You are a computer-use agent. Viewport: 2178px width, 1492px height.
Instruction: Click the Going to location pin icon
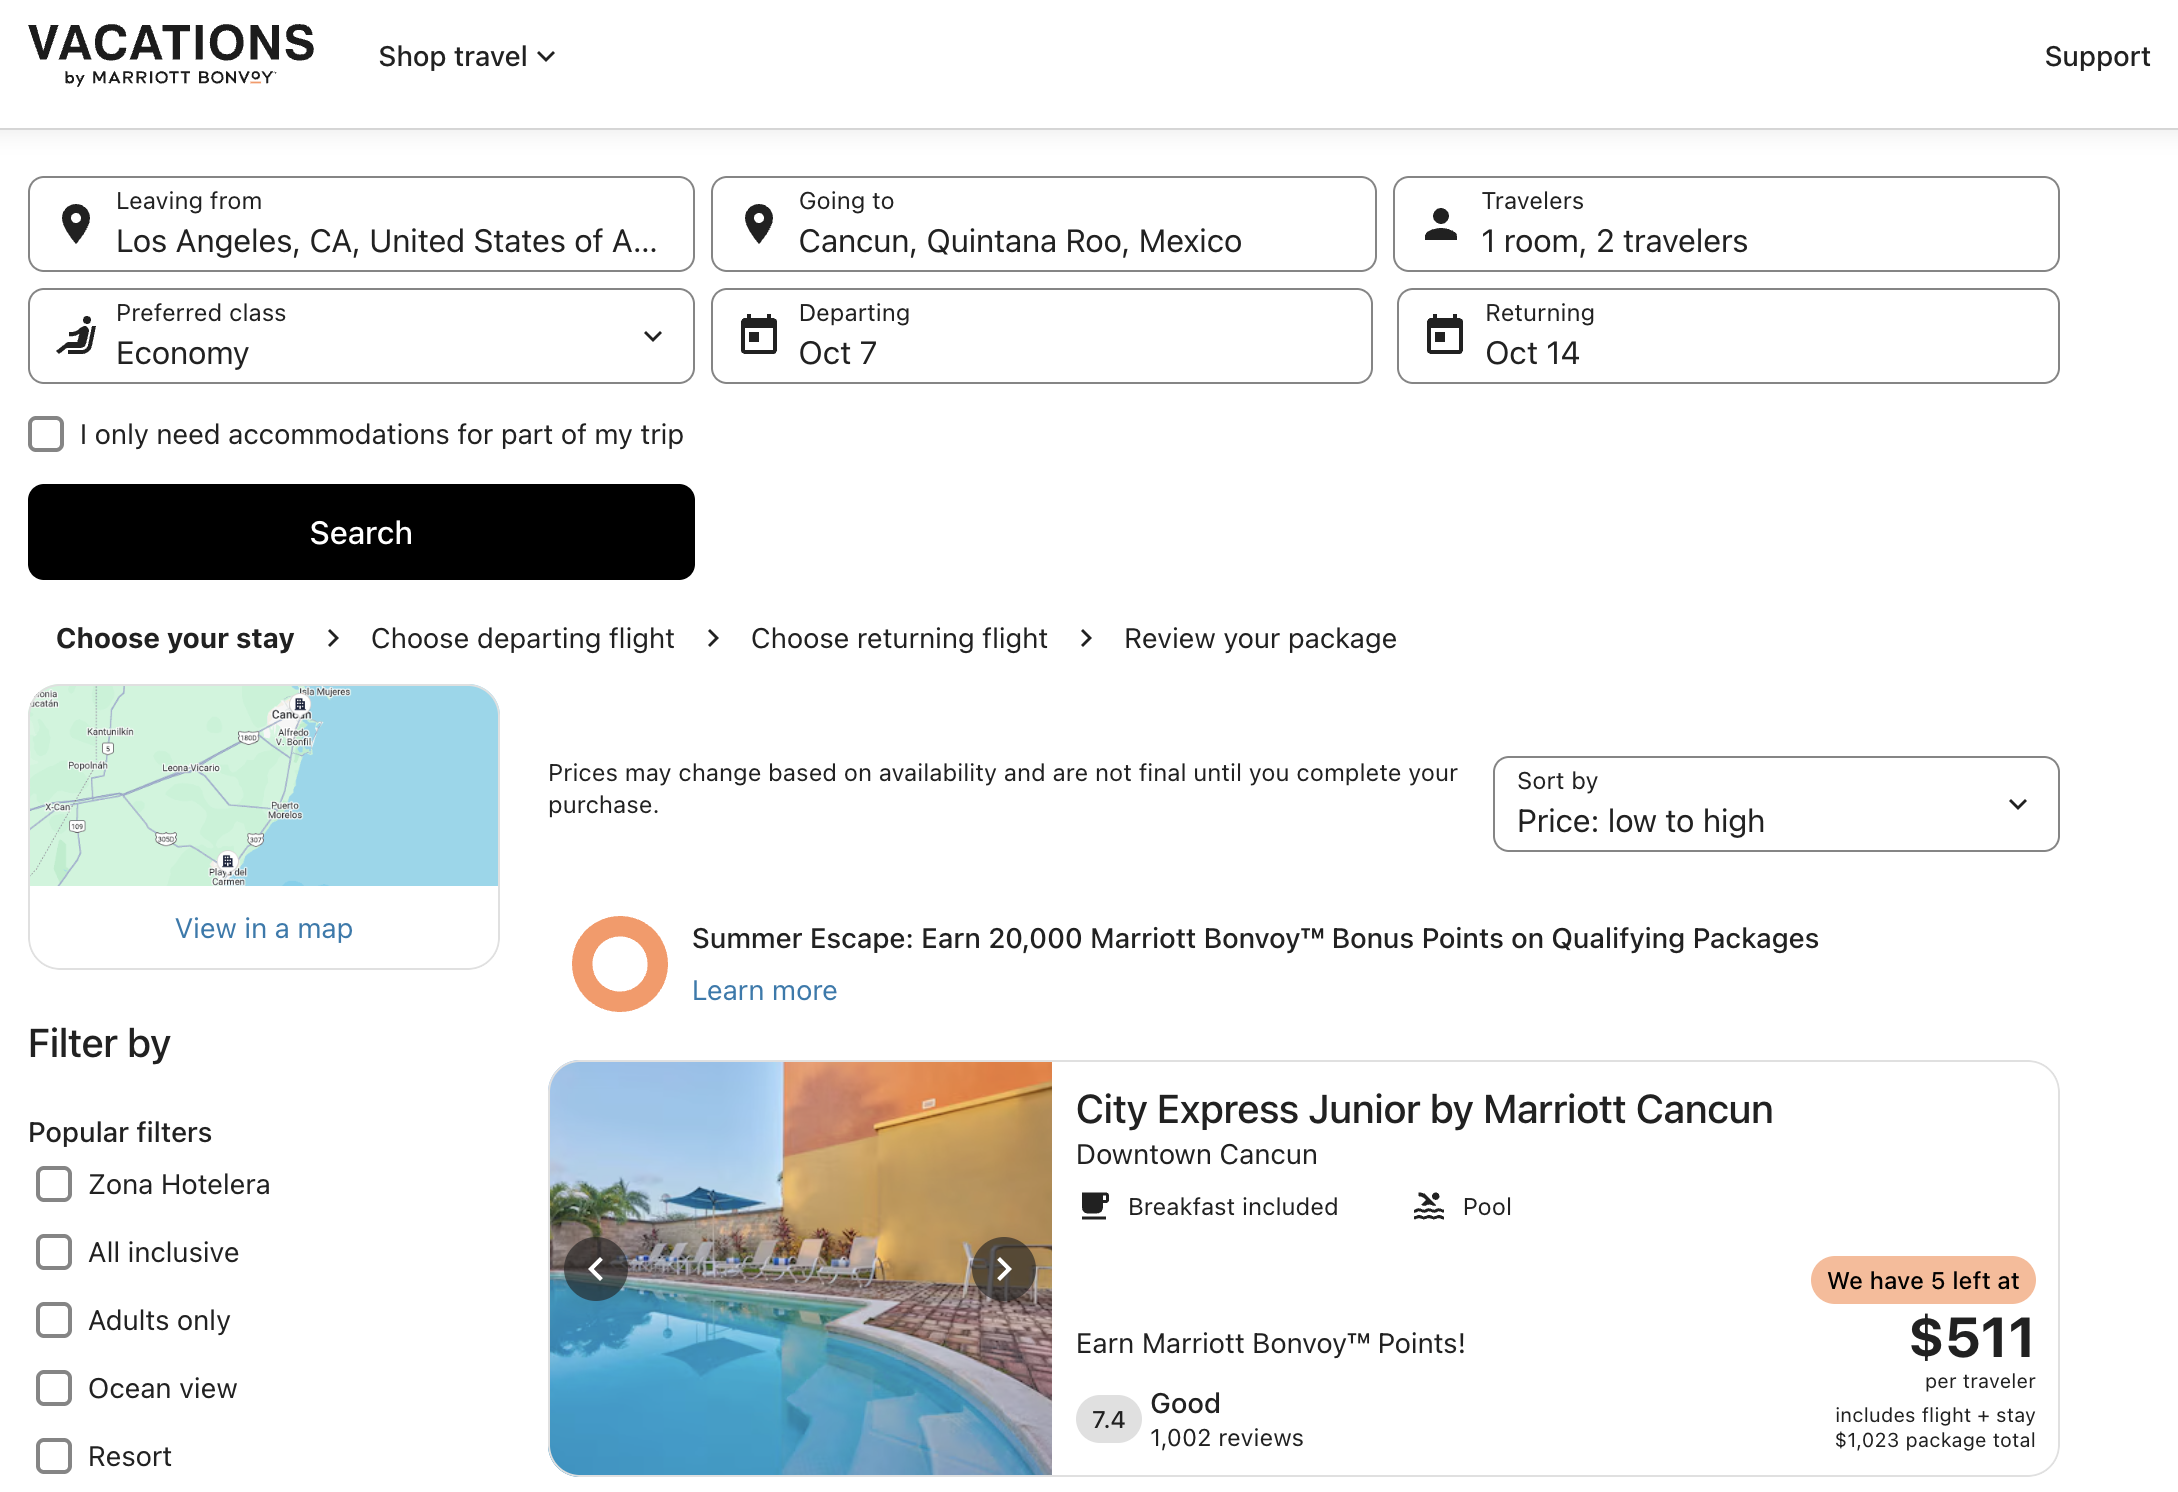[x=759, y=224]
